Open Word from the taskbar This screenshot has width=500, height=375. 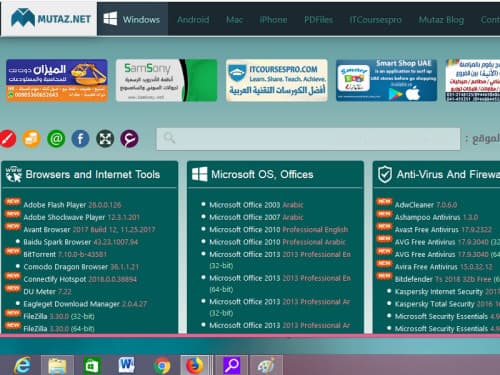coord(126,365)
